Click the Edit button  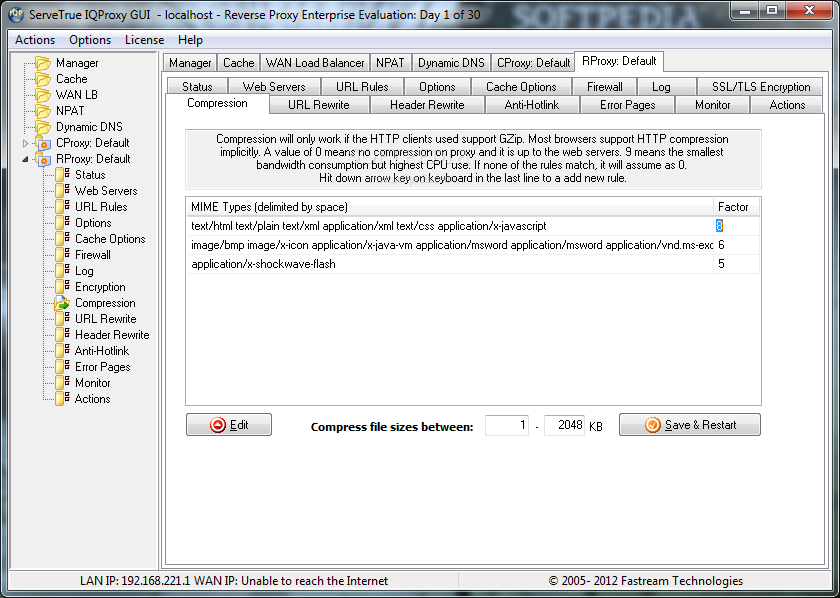coord(229,425)
